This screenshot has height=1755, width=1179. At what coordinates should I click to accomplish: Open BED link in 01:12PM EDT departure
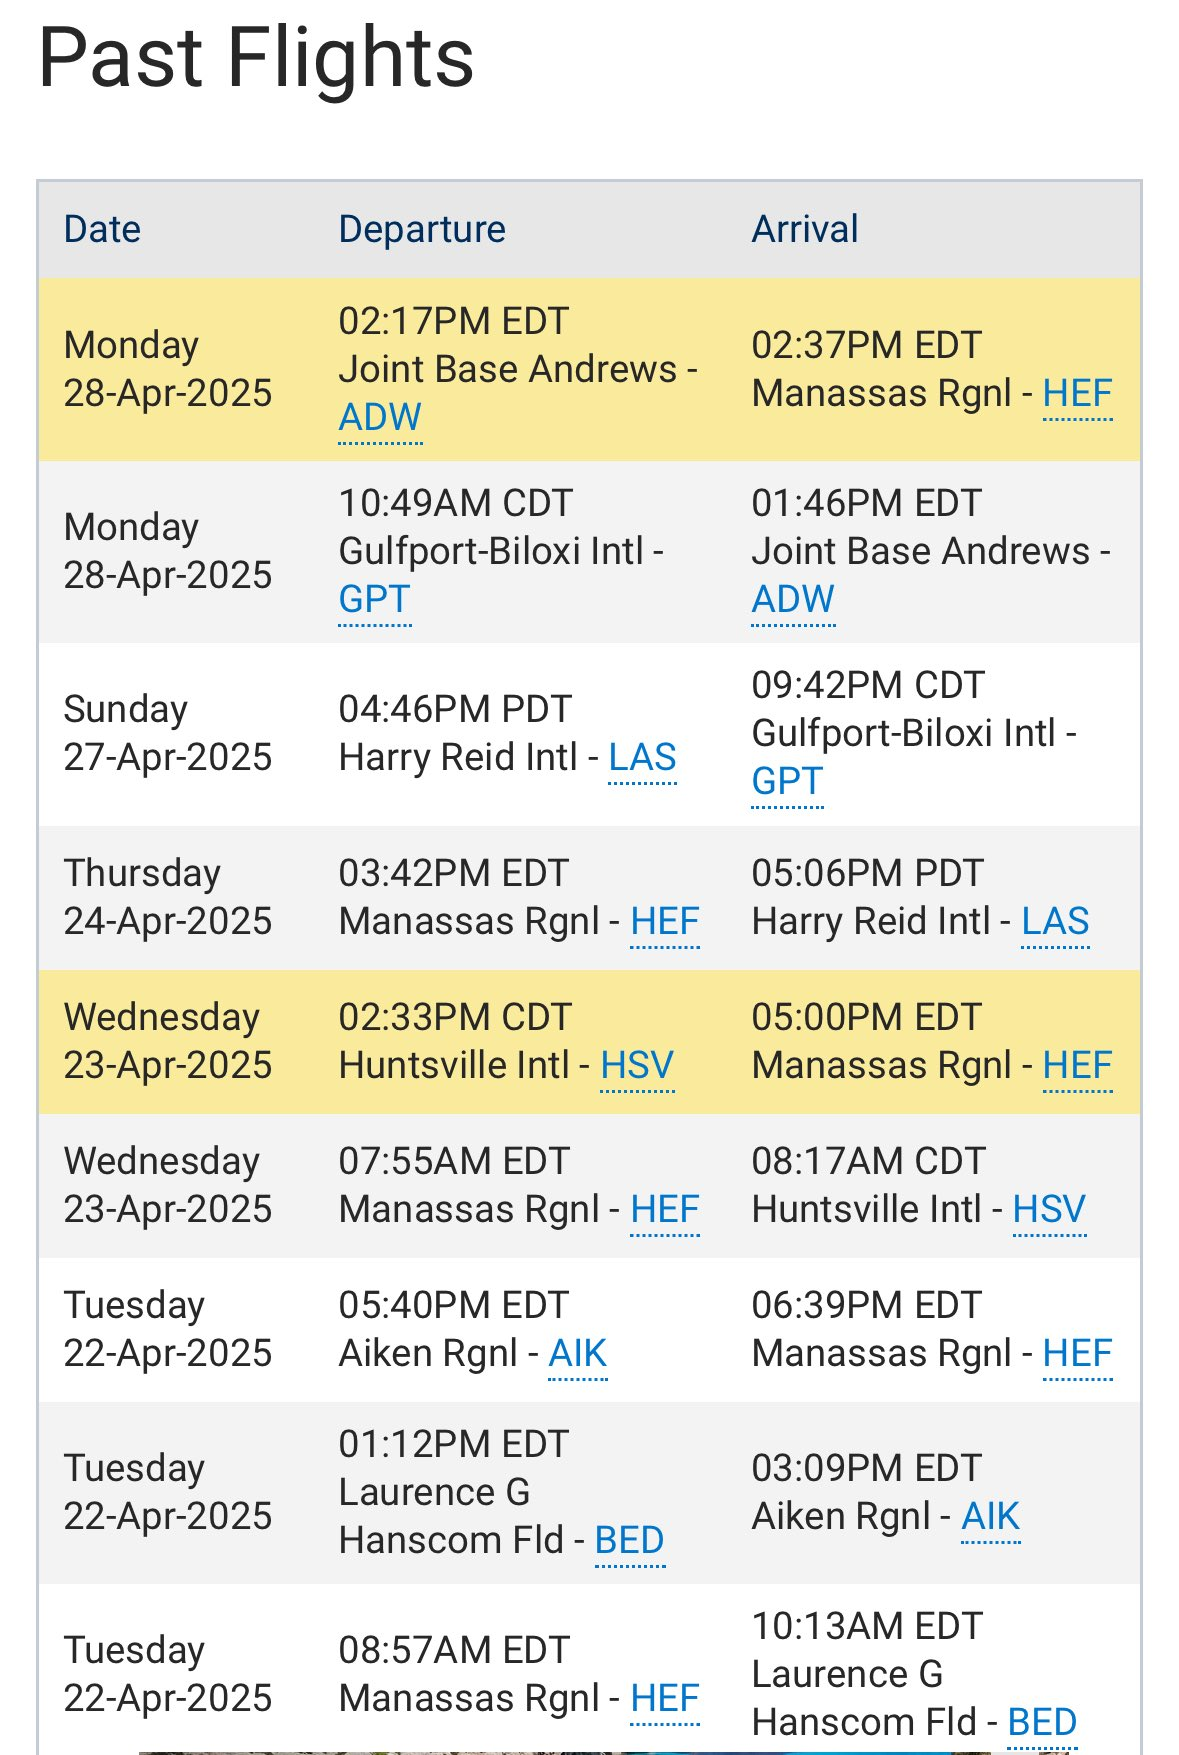[x=629, y=1540]
